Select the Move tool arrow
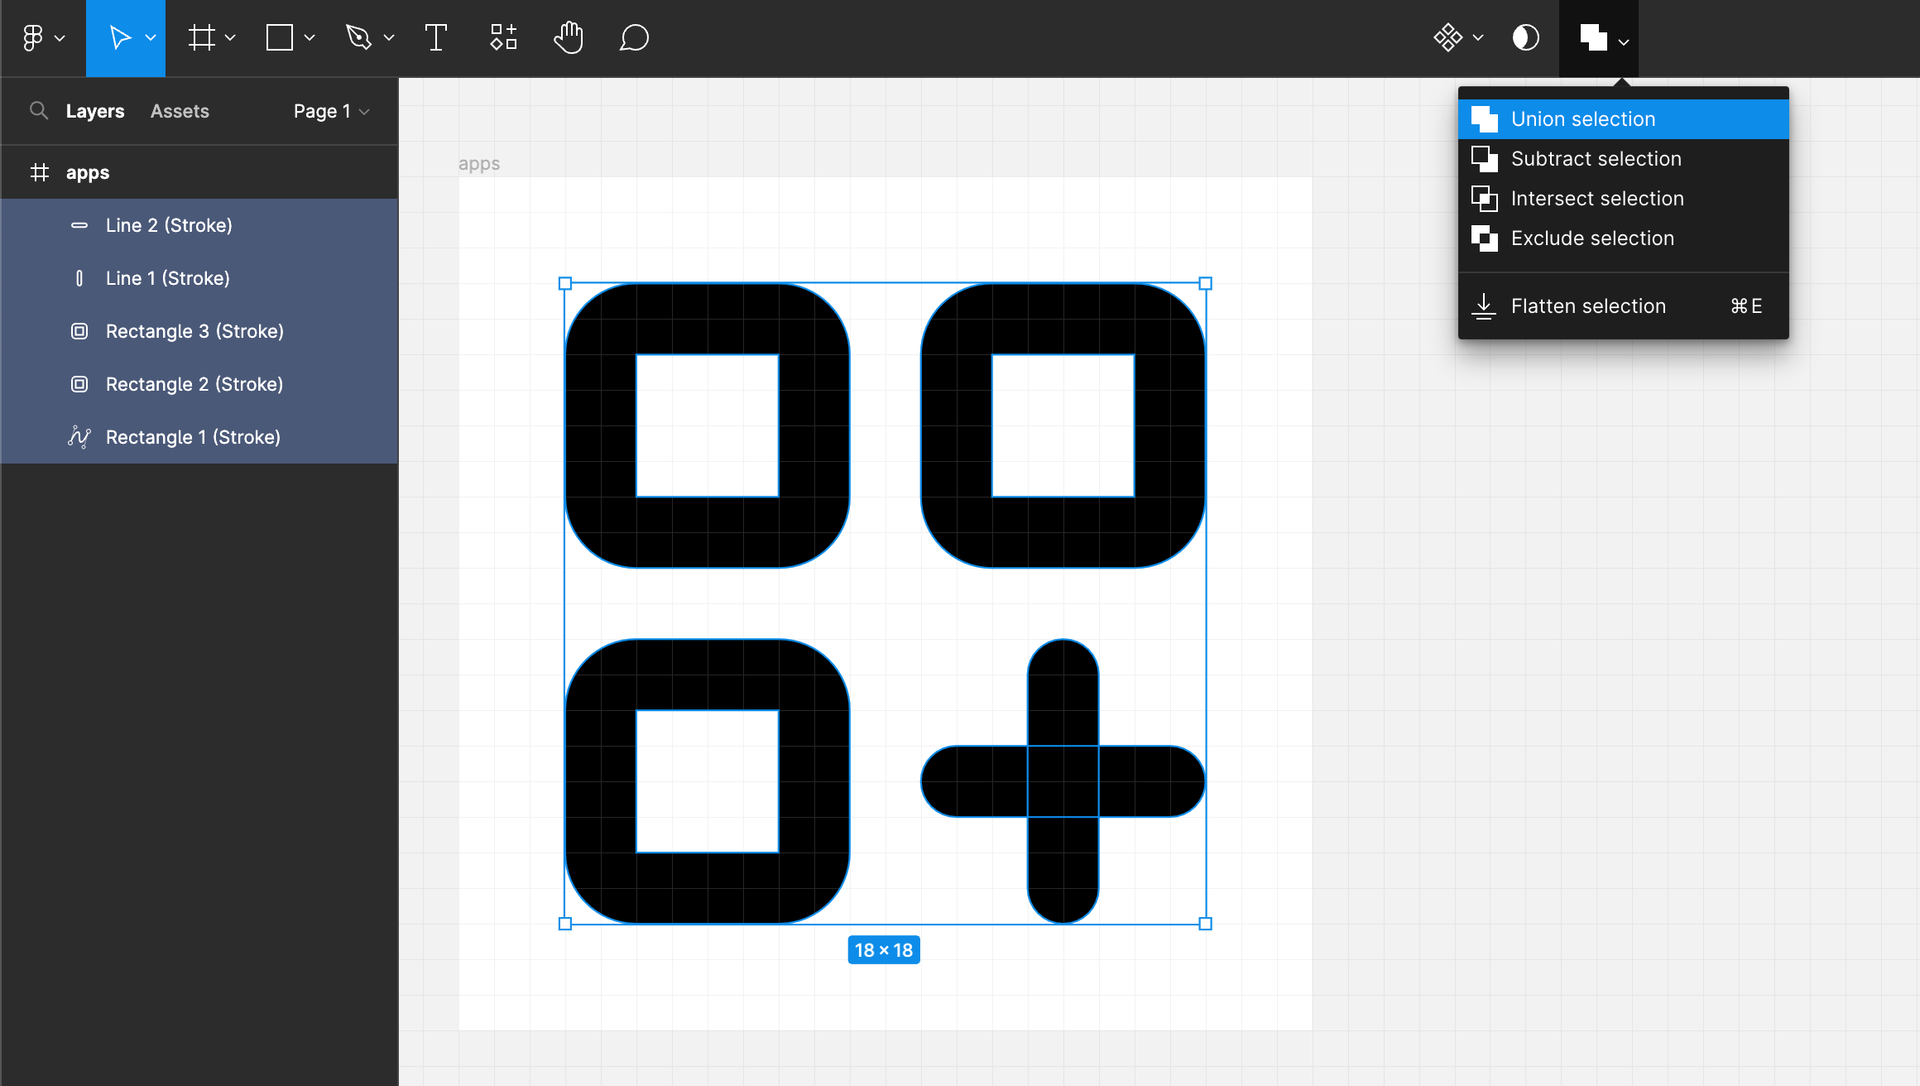The width and height of the screenshot is (1920, 1086). point(119,38)
